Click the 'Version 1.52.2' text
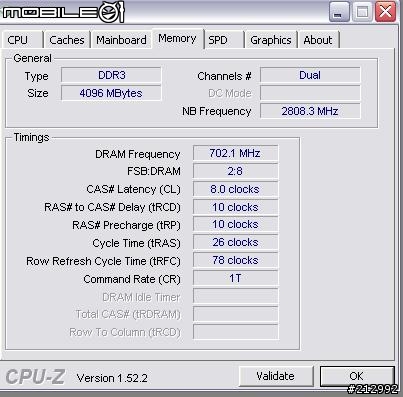 (x=112, y=378)
